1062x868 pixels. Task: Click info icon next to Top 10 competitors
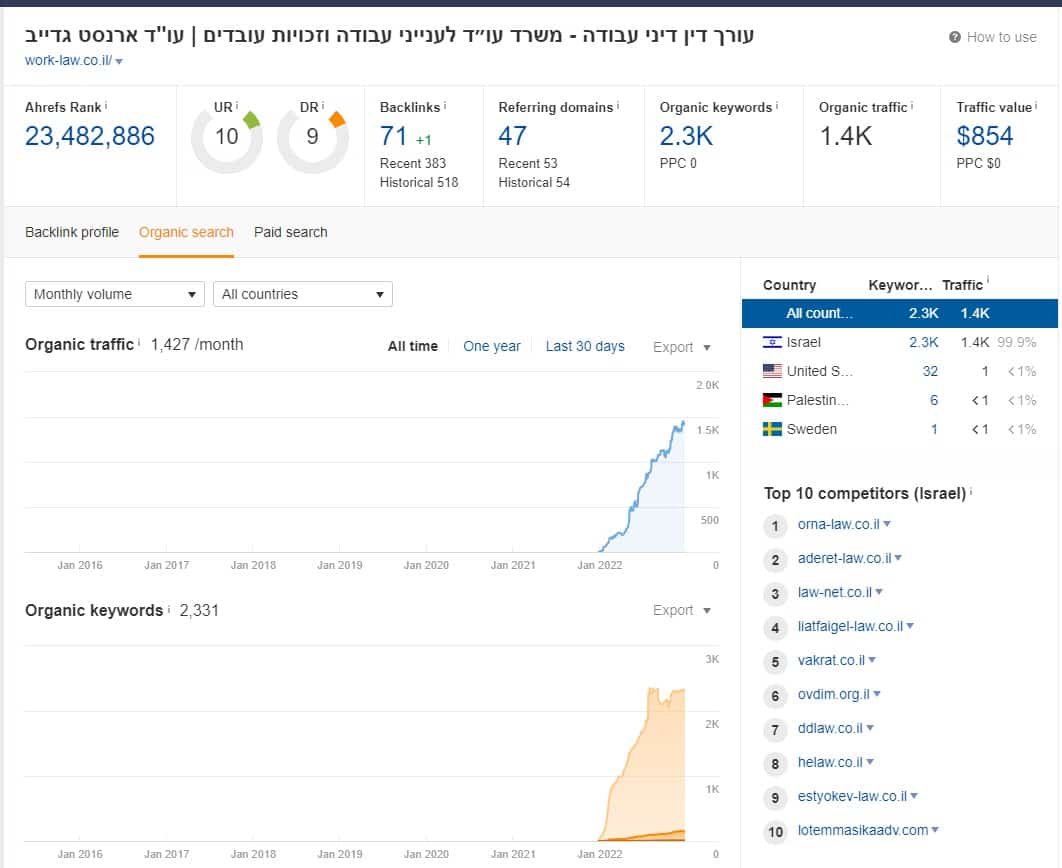coord(971,492)
